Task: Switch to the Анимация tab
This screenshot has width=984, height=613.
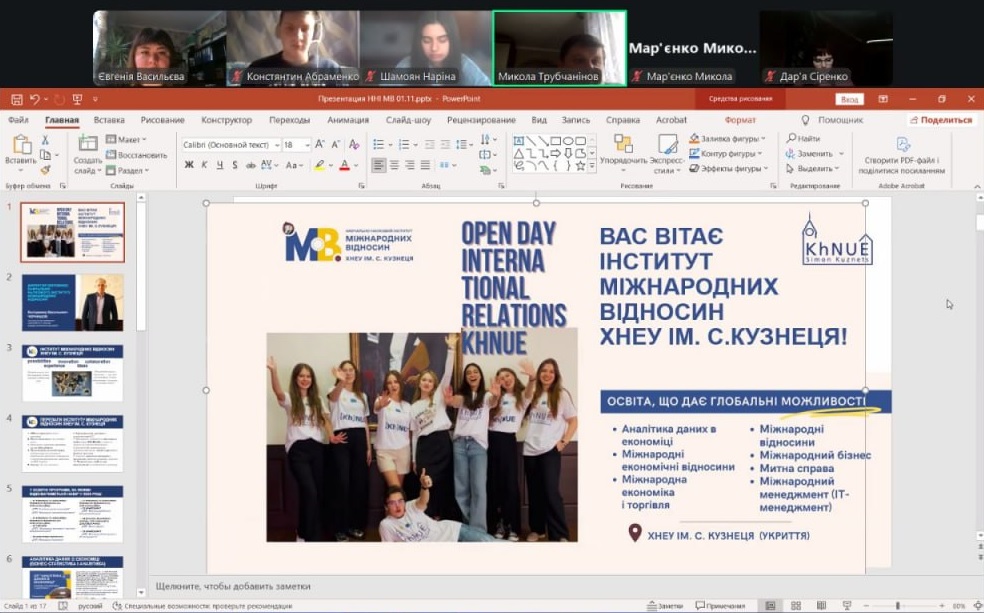Action: point(348,120)
